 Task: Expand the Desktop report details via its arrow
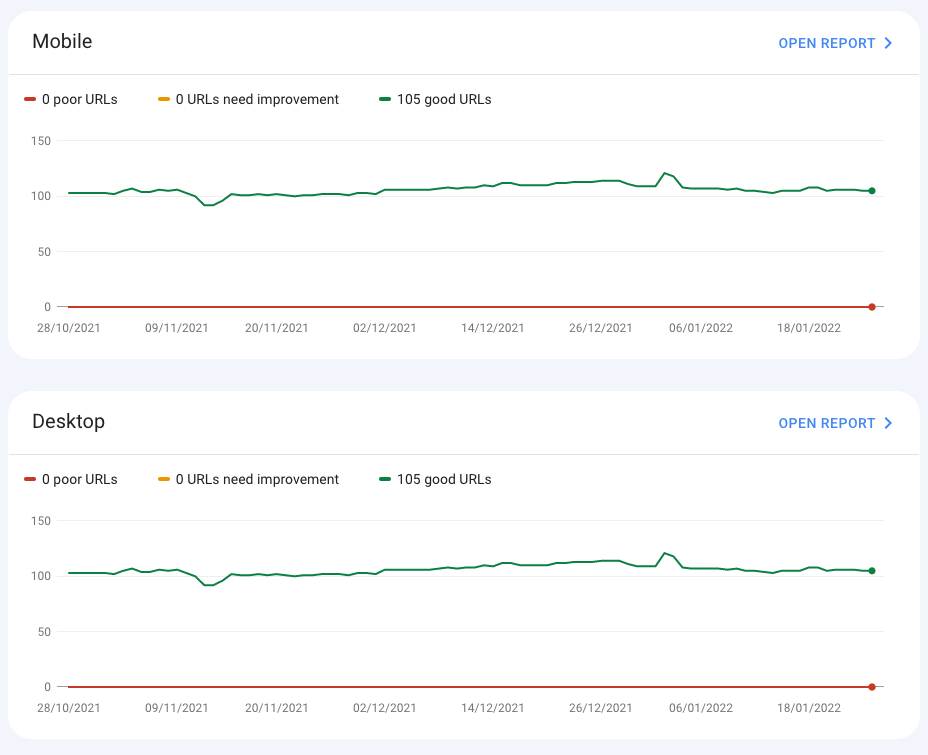888,423
